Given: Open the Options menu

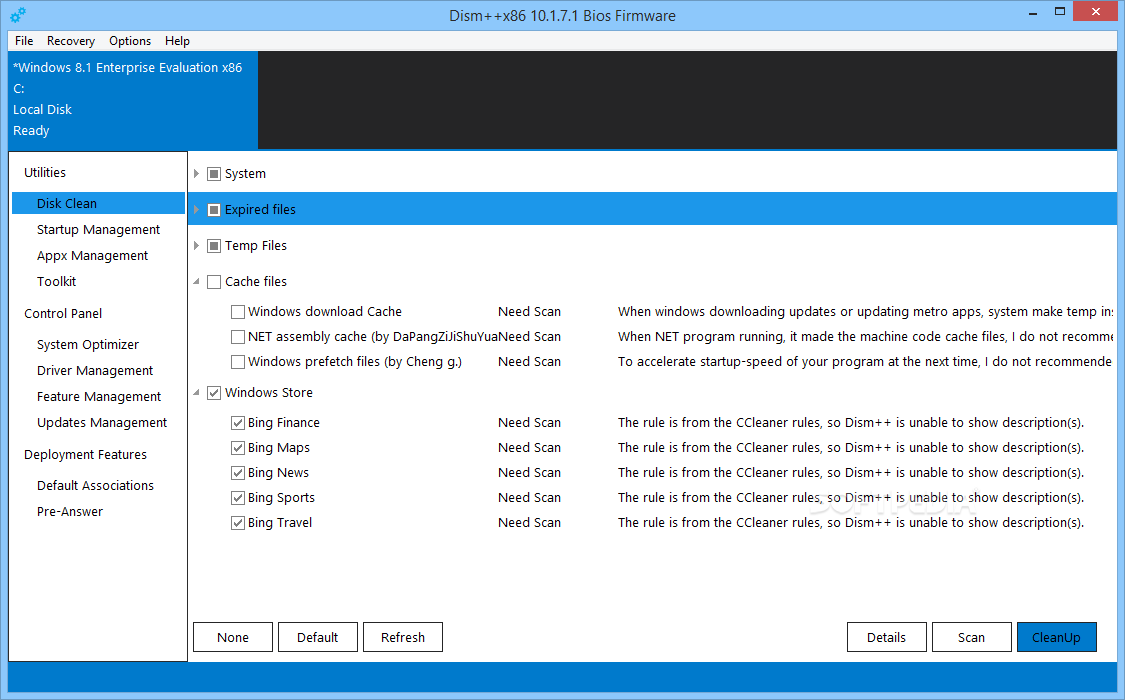Looking at the screenshot, I should (x=130, y=41).
